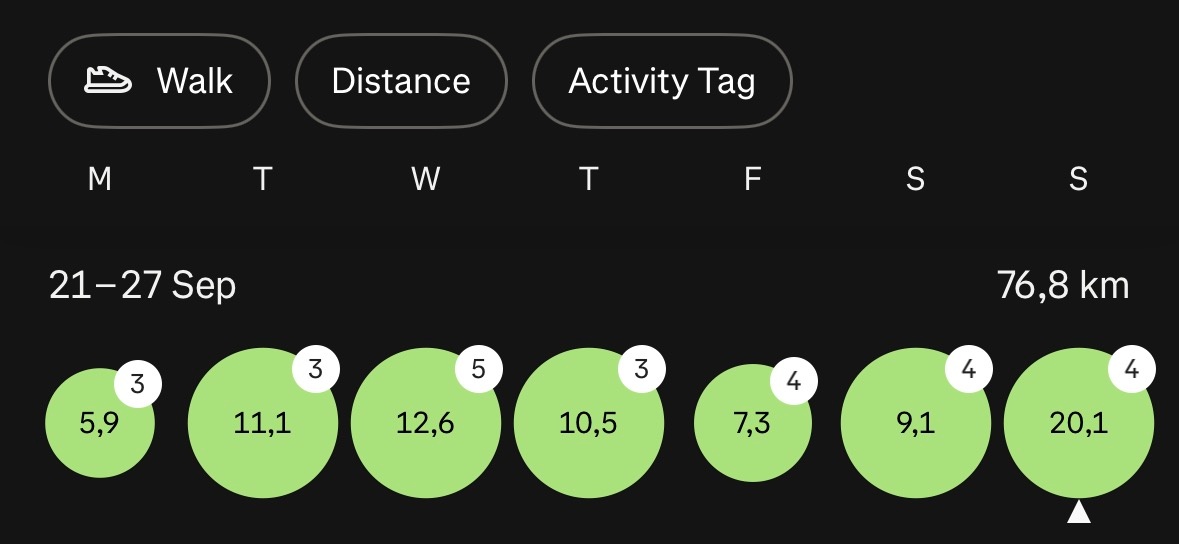This screenshot has height=544, width=1179.
Task: Click the 21–27 Sep date range
Action: click(x=142, y=286)
